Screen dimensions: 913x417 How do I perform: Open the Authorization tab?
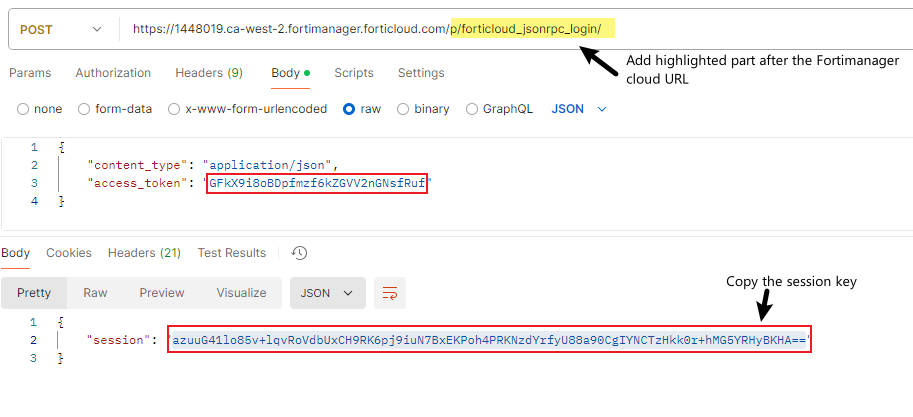pos(113,73)
